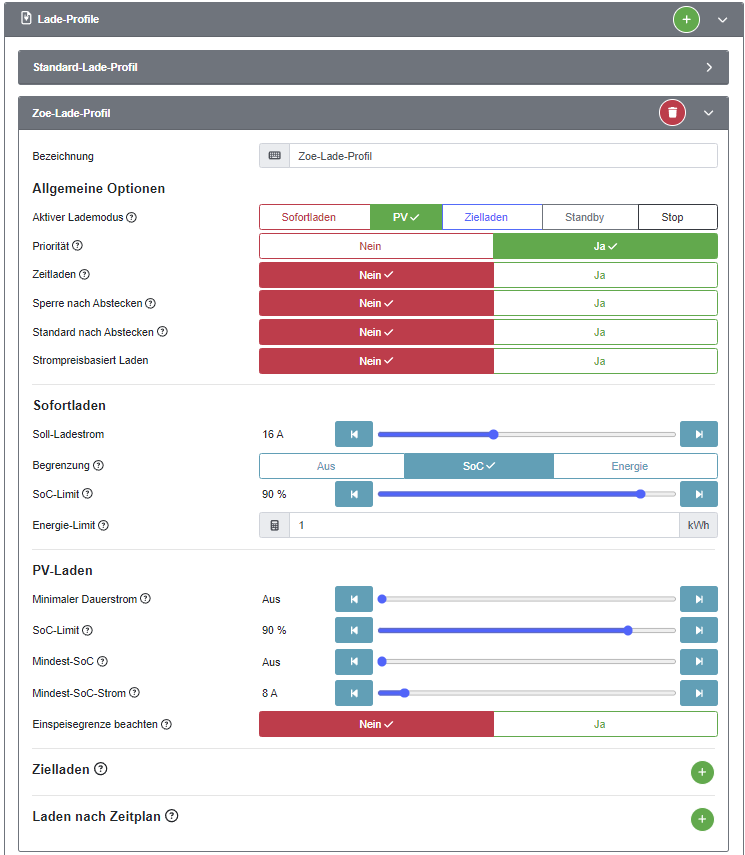Add a Zielladen plan with plus
The width and height of the screenshot is (745, 855).
702,772
